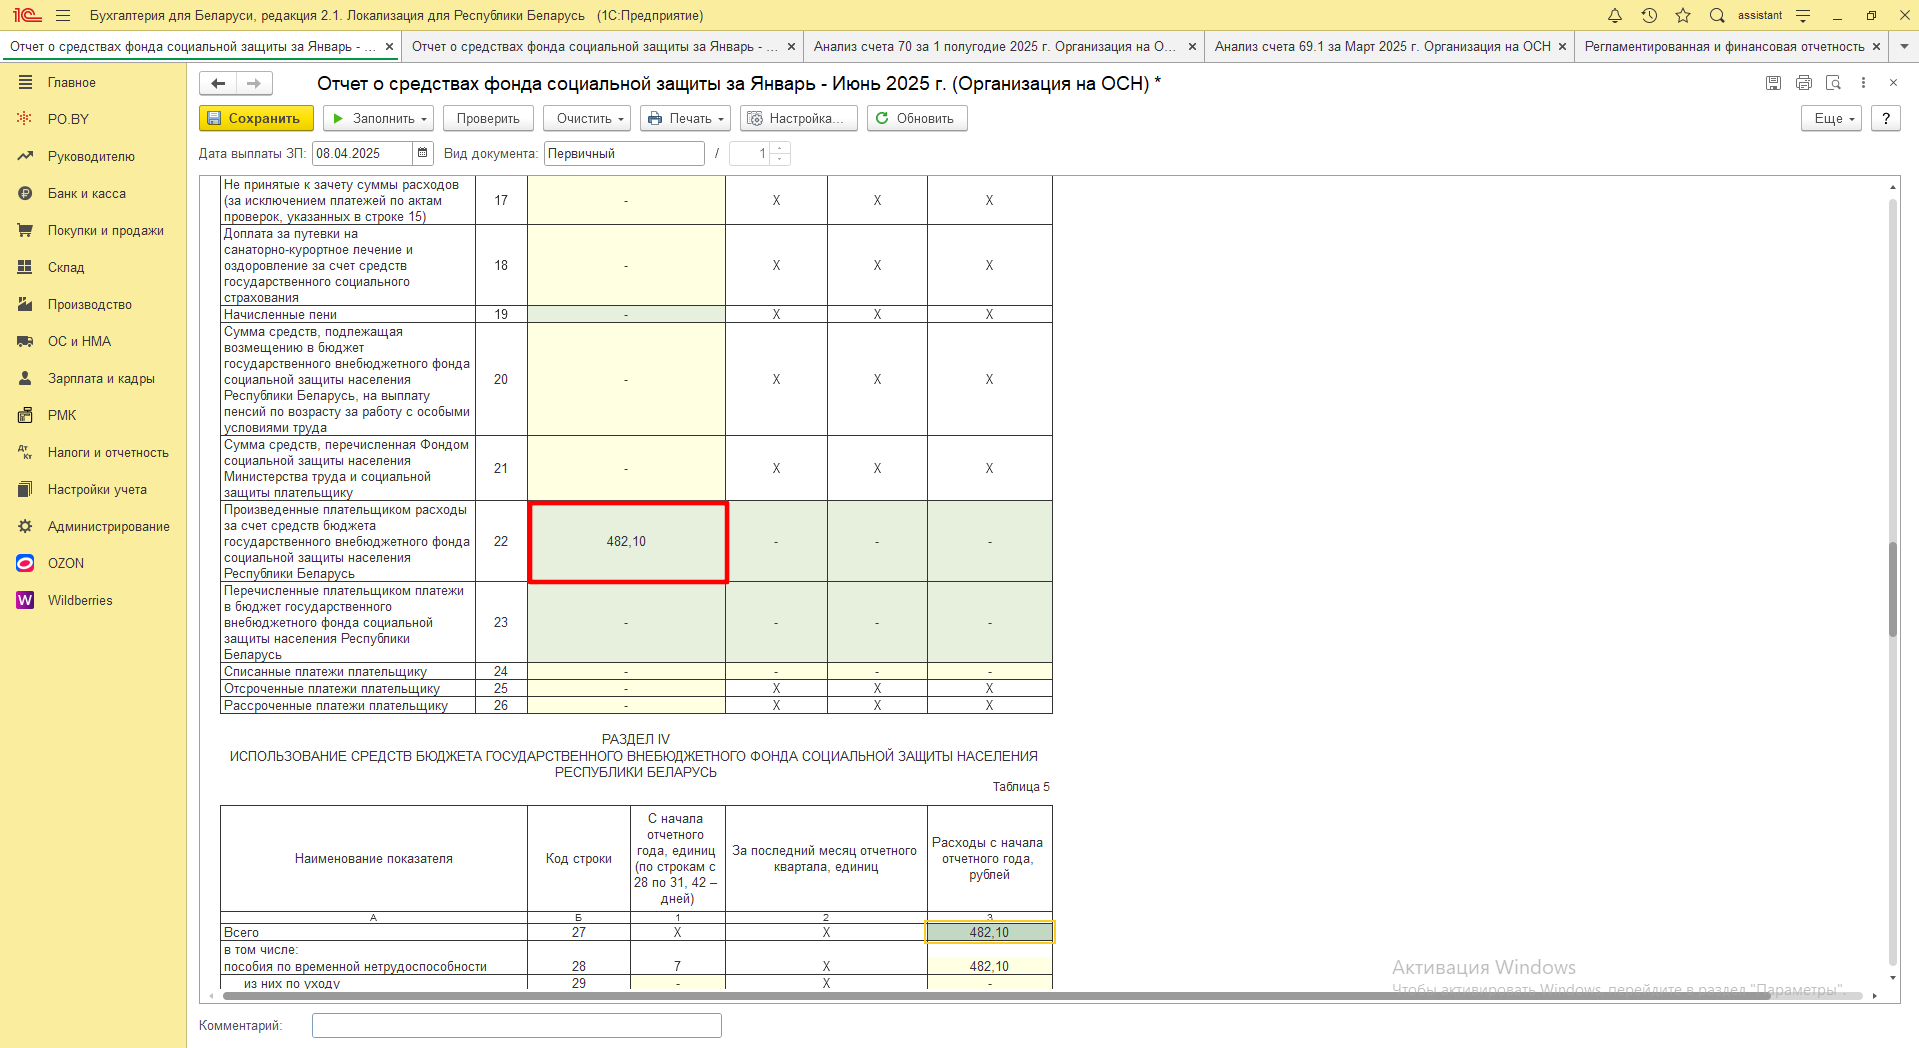This screenshot has width=1919, height=1048.
Task: Expand the Печать dropdown
Action: coord(685,118)
